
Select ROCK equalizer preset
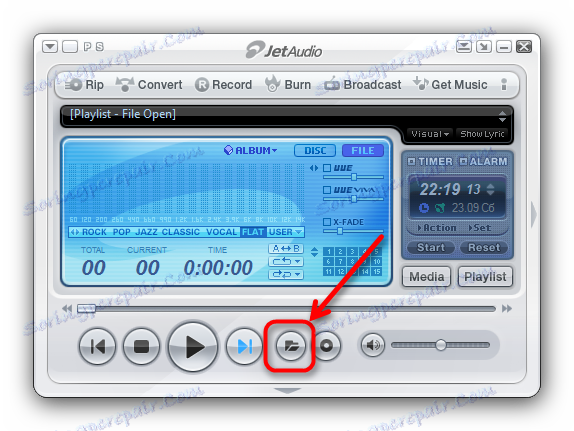[94, 232]
